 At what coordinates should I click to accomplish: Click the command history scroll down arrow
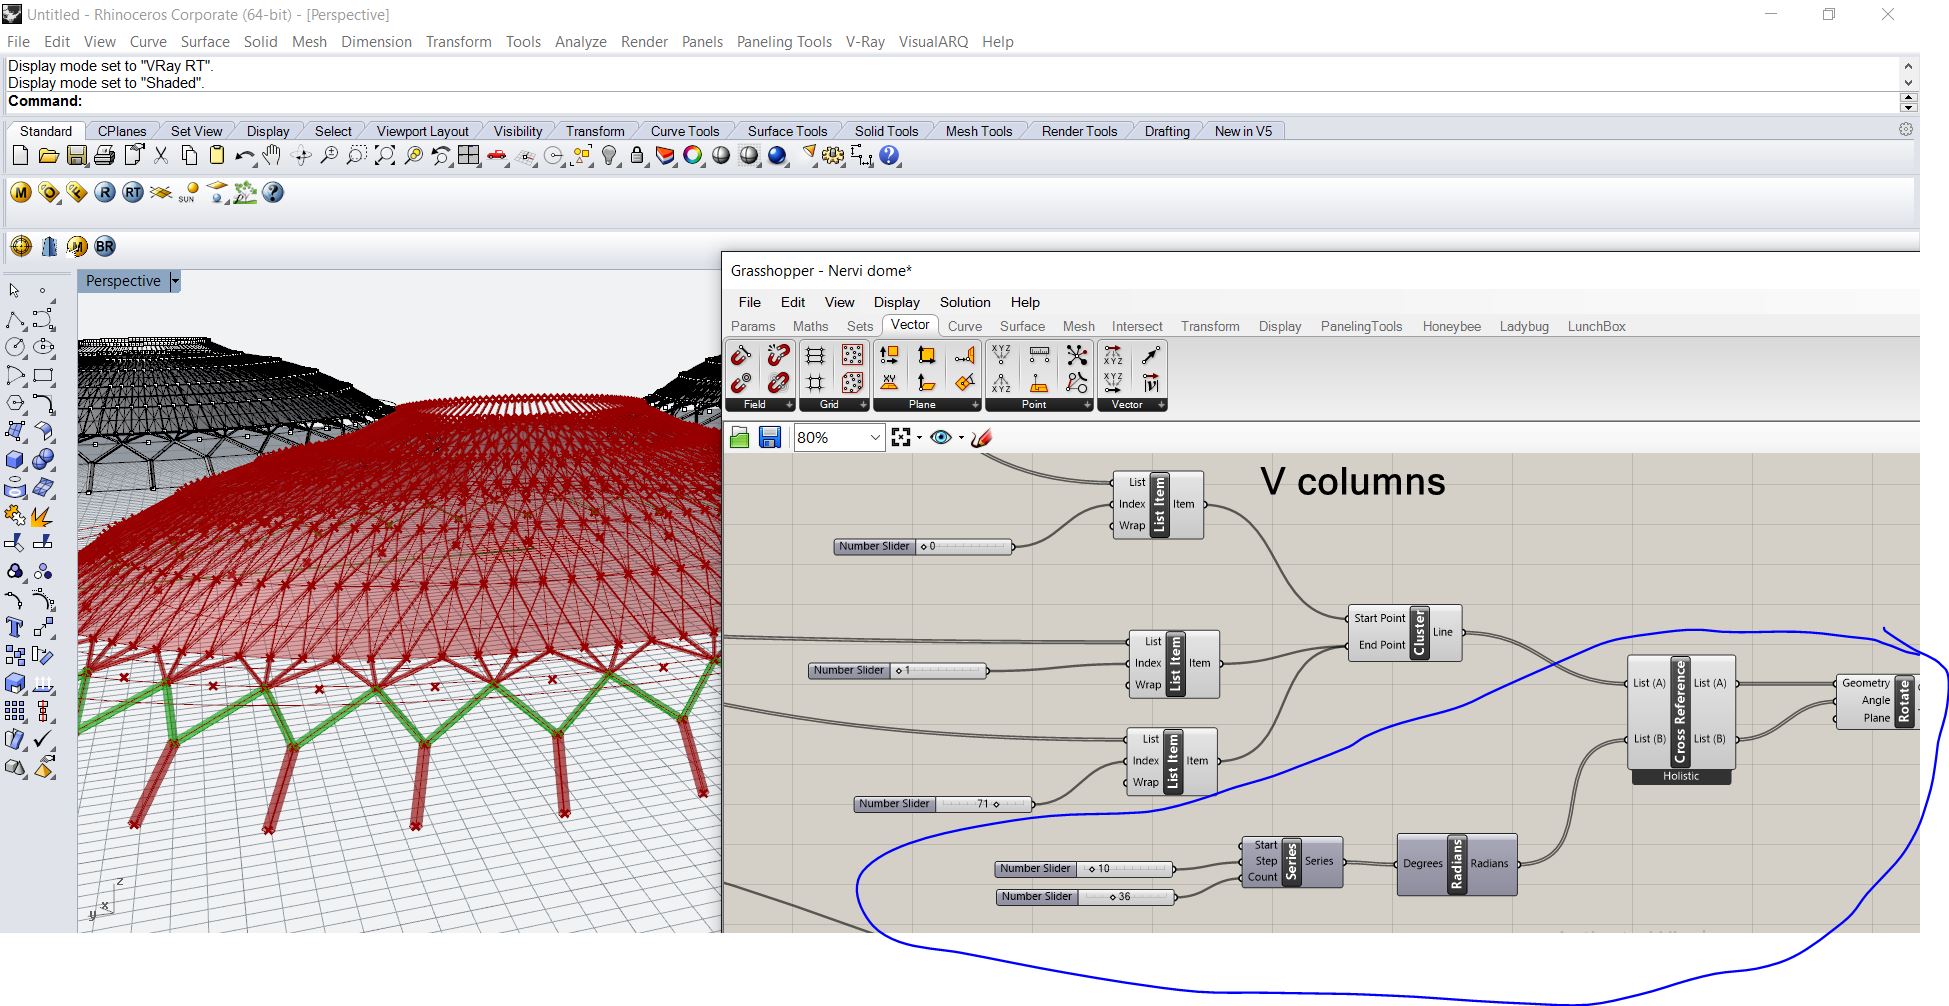click(x=1908, y=83)
